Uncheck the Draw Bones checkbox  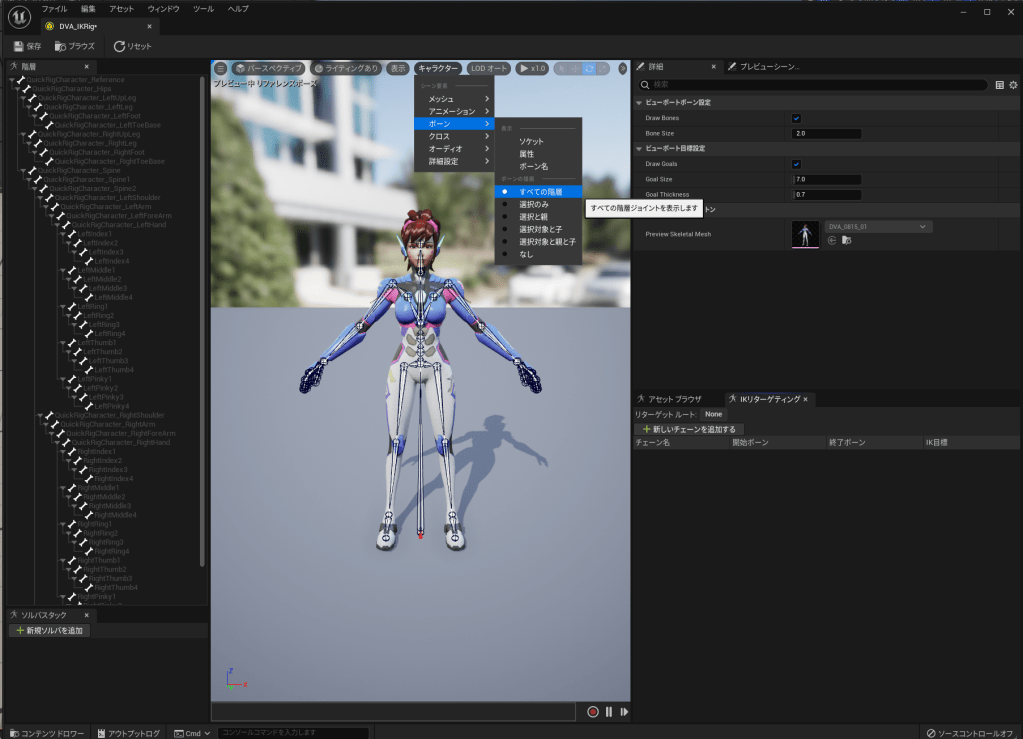click(x=796, y=118)
